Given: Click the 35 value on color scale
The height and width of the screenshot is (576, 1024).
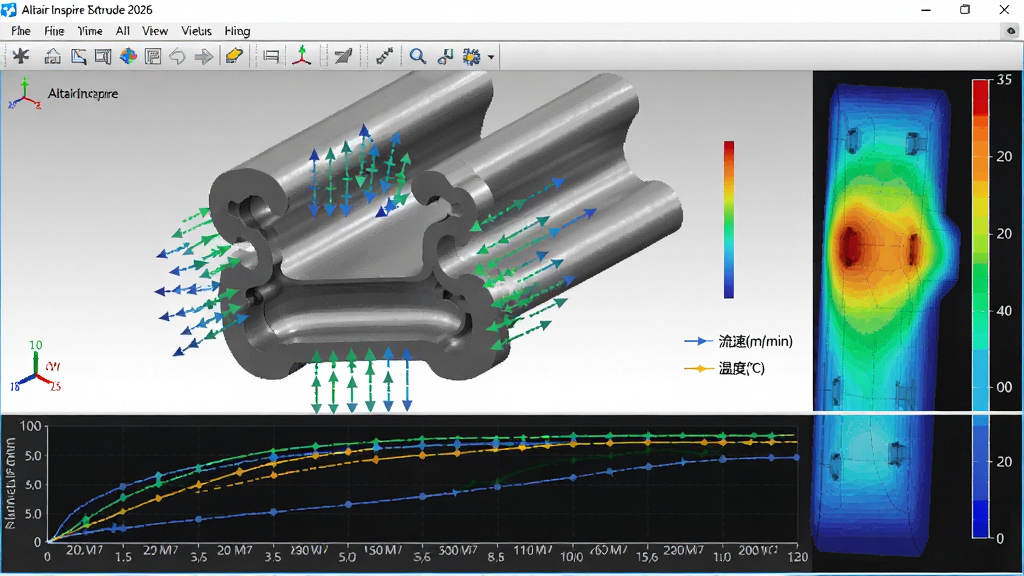Looking at the screenshot, I should coord(1004,80).
